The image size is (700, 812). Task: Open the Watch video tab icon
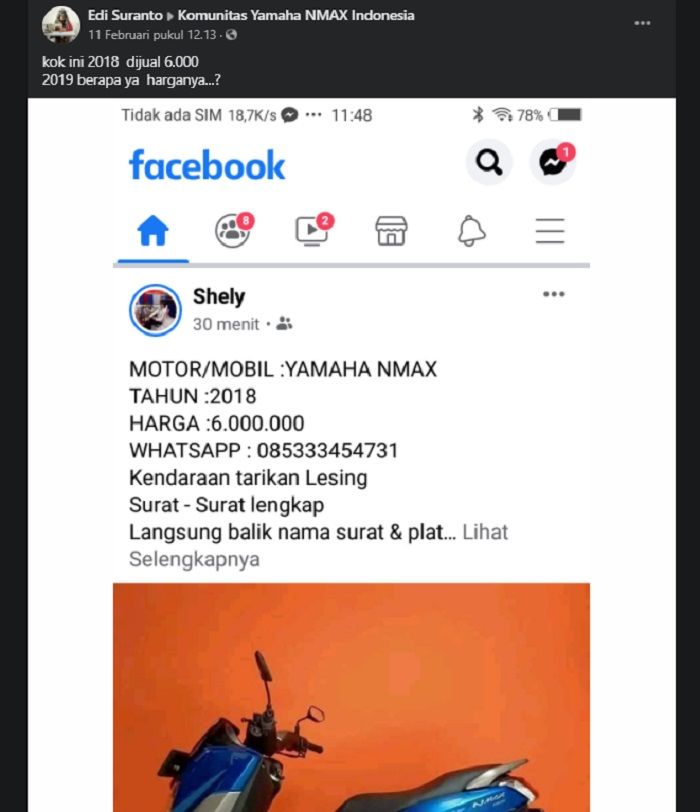coord(313,229)
